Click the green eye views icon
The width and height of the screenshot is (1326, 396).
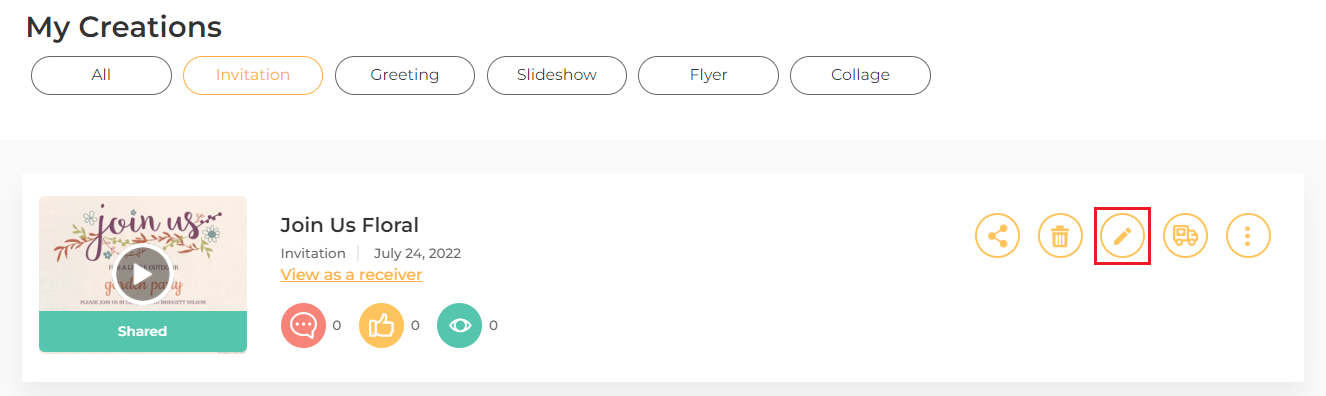tap(459, 325)
